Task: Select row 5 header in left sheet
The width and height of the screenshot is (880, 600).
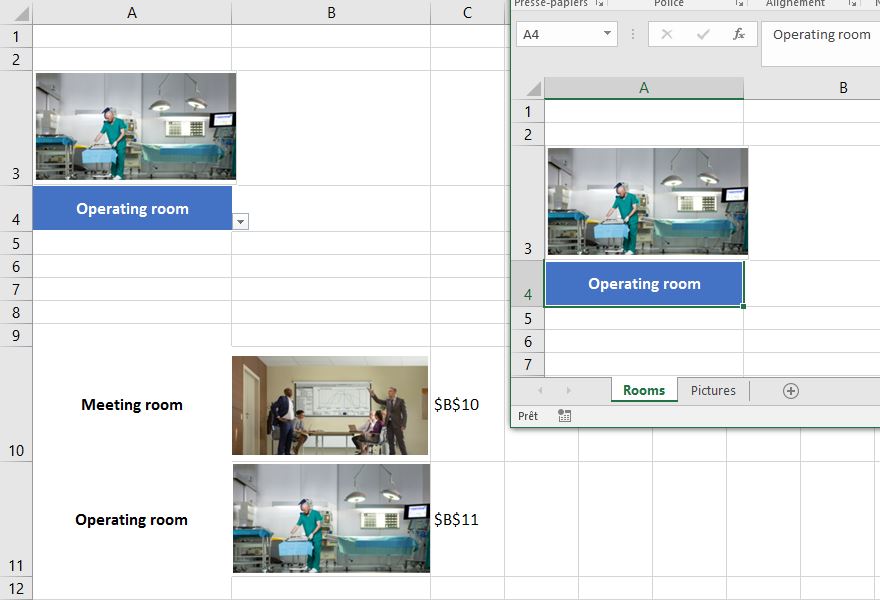Action: (x=16, y=243)
